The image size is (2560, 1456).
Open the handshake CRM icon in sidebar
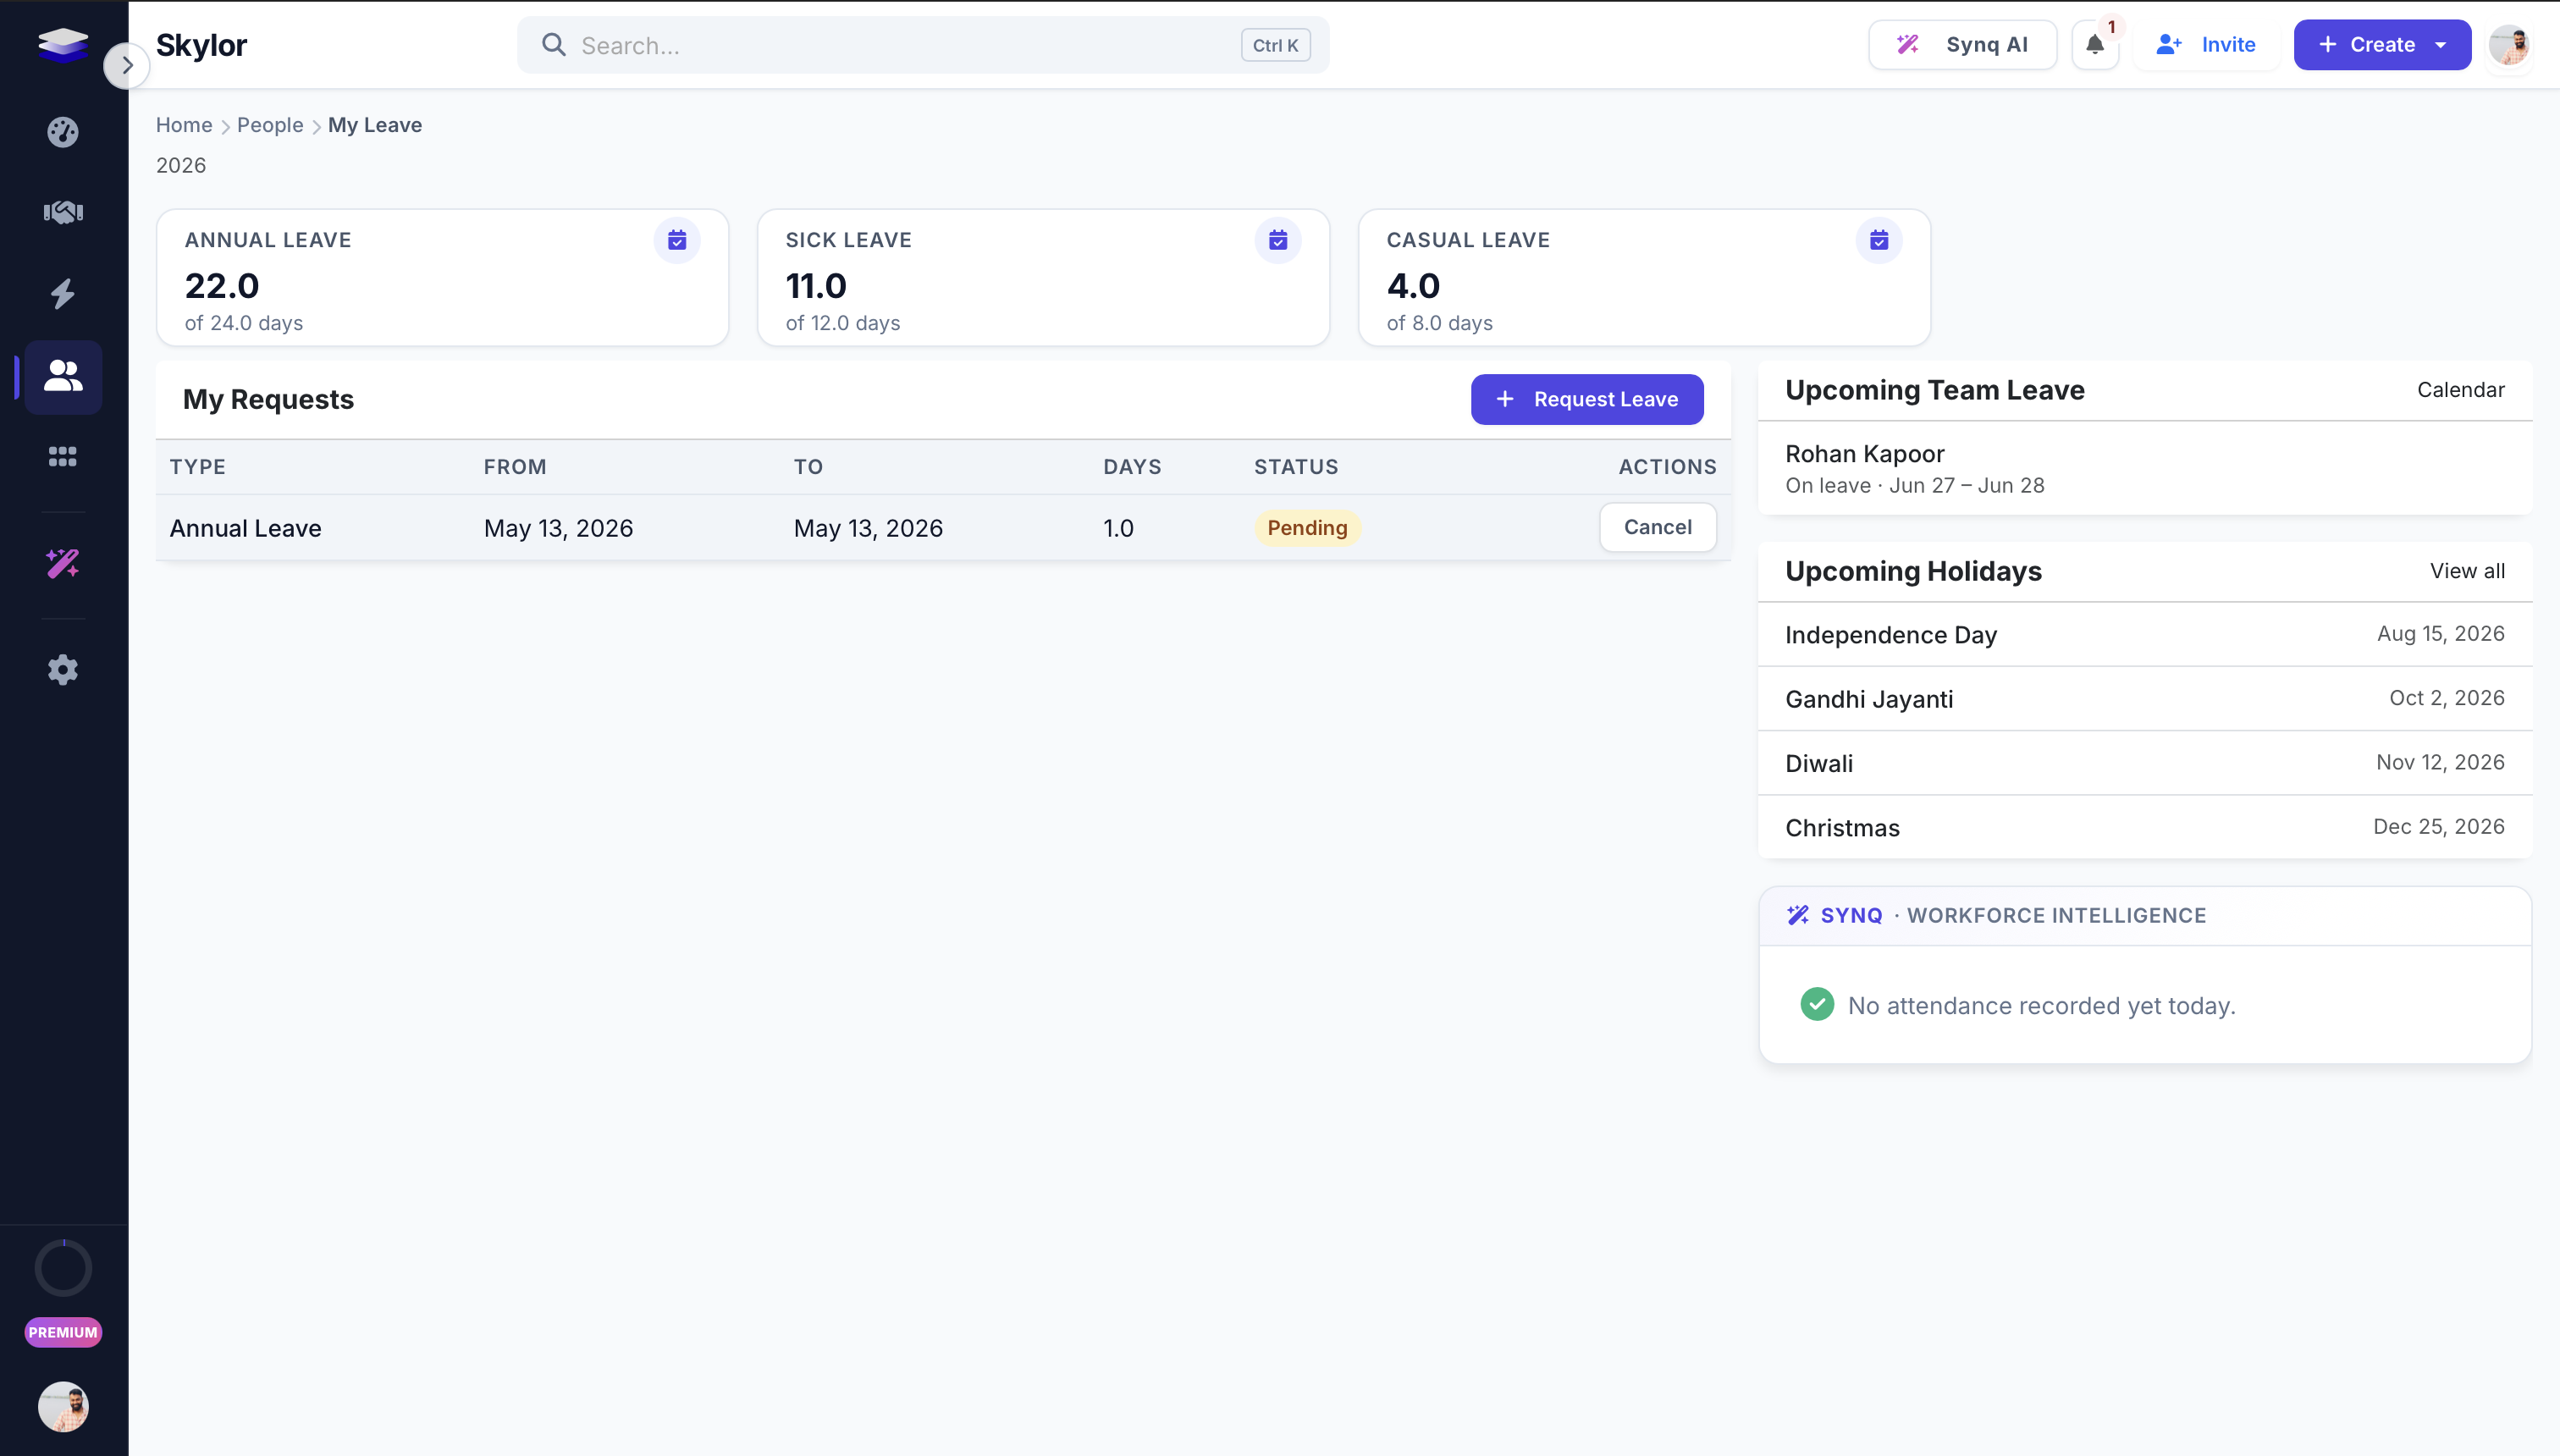coord(63,212)
